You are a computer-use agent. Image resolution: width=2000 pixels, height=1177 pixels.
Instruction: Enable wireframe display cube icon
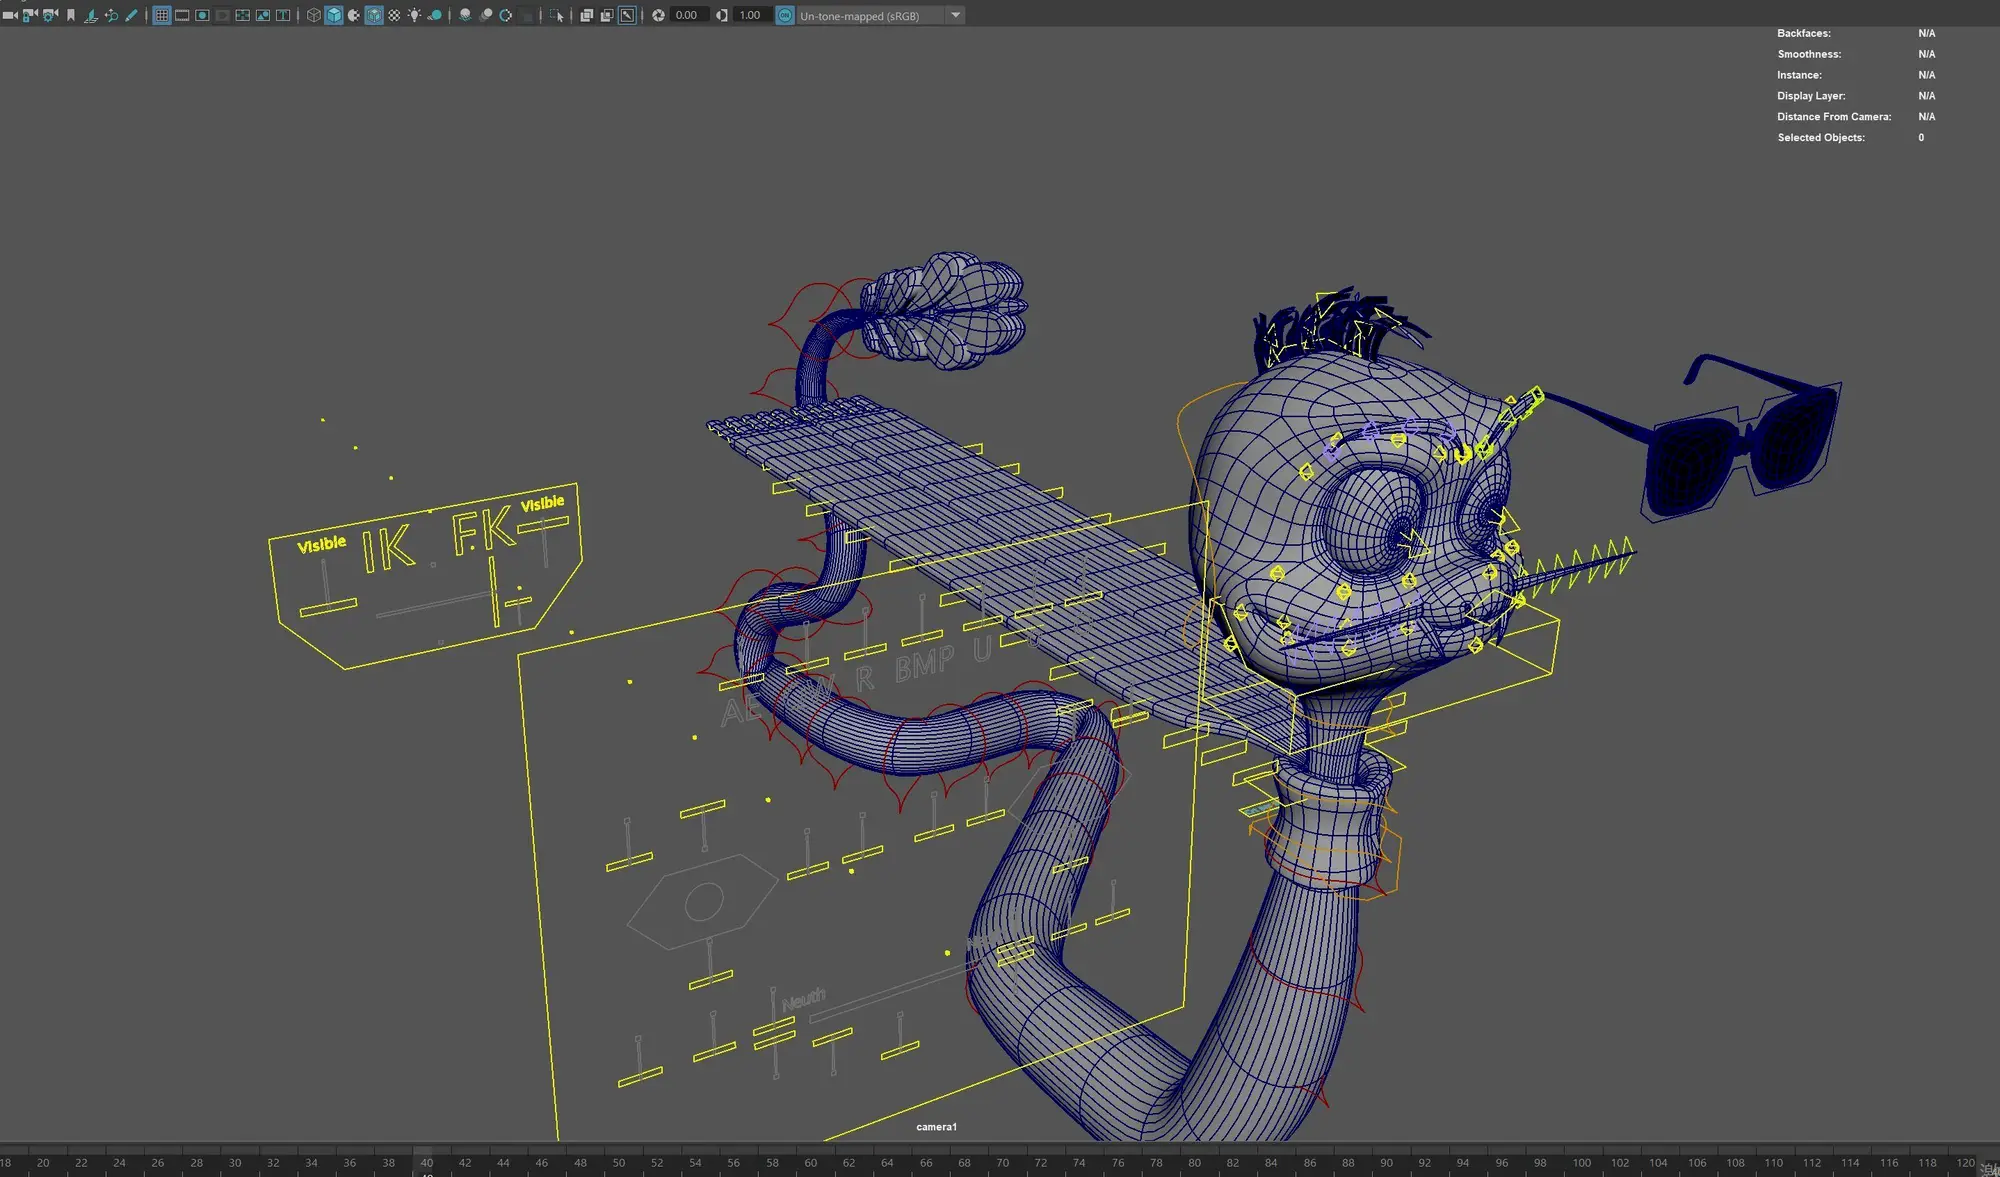click(x=313, y=15)
